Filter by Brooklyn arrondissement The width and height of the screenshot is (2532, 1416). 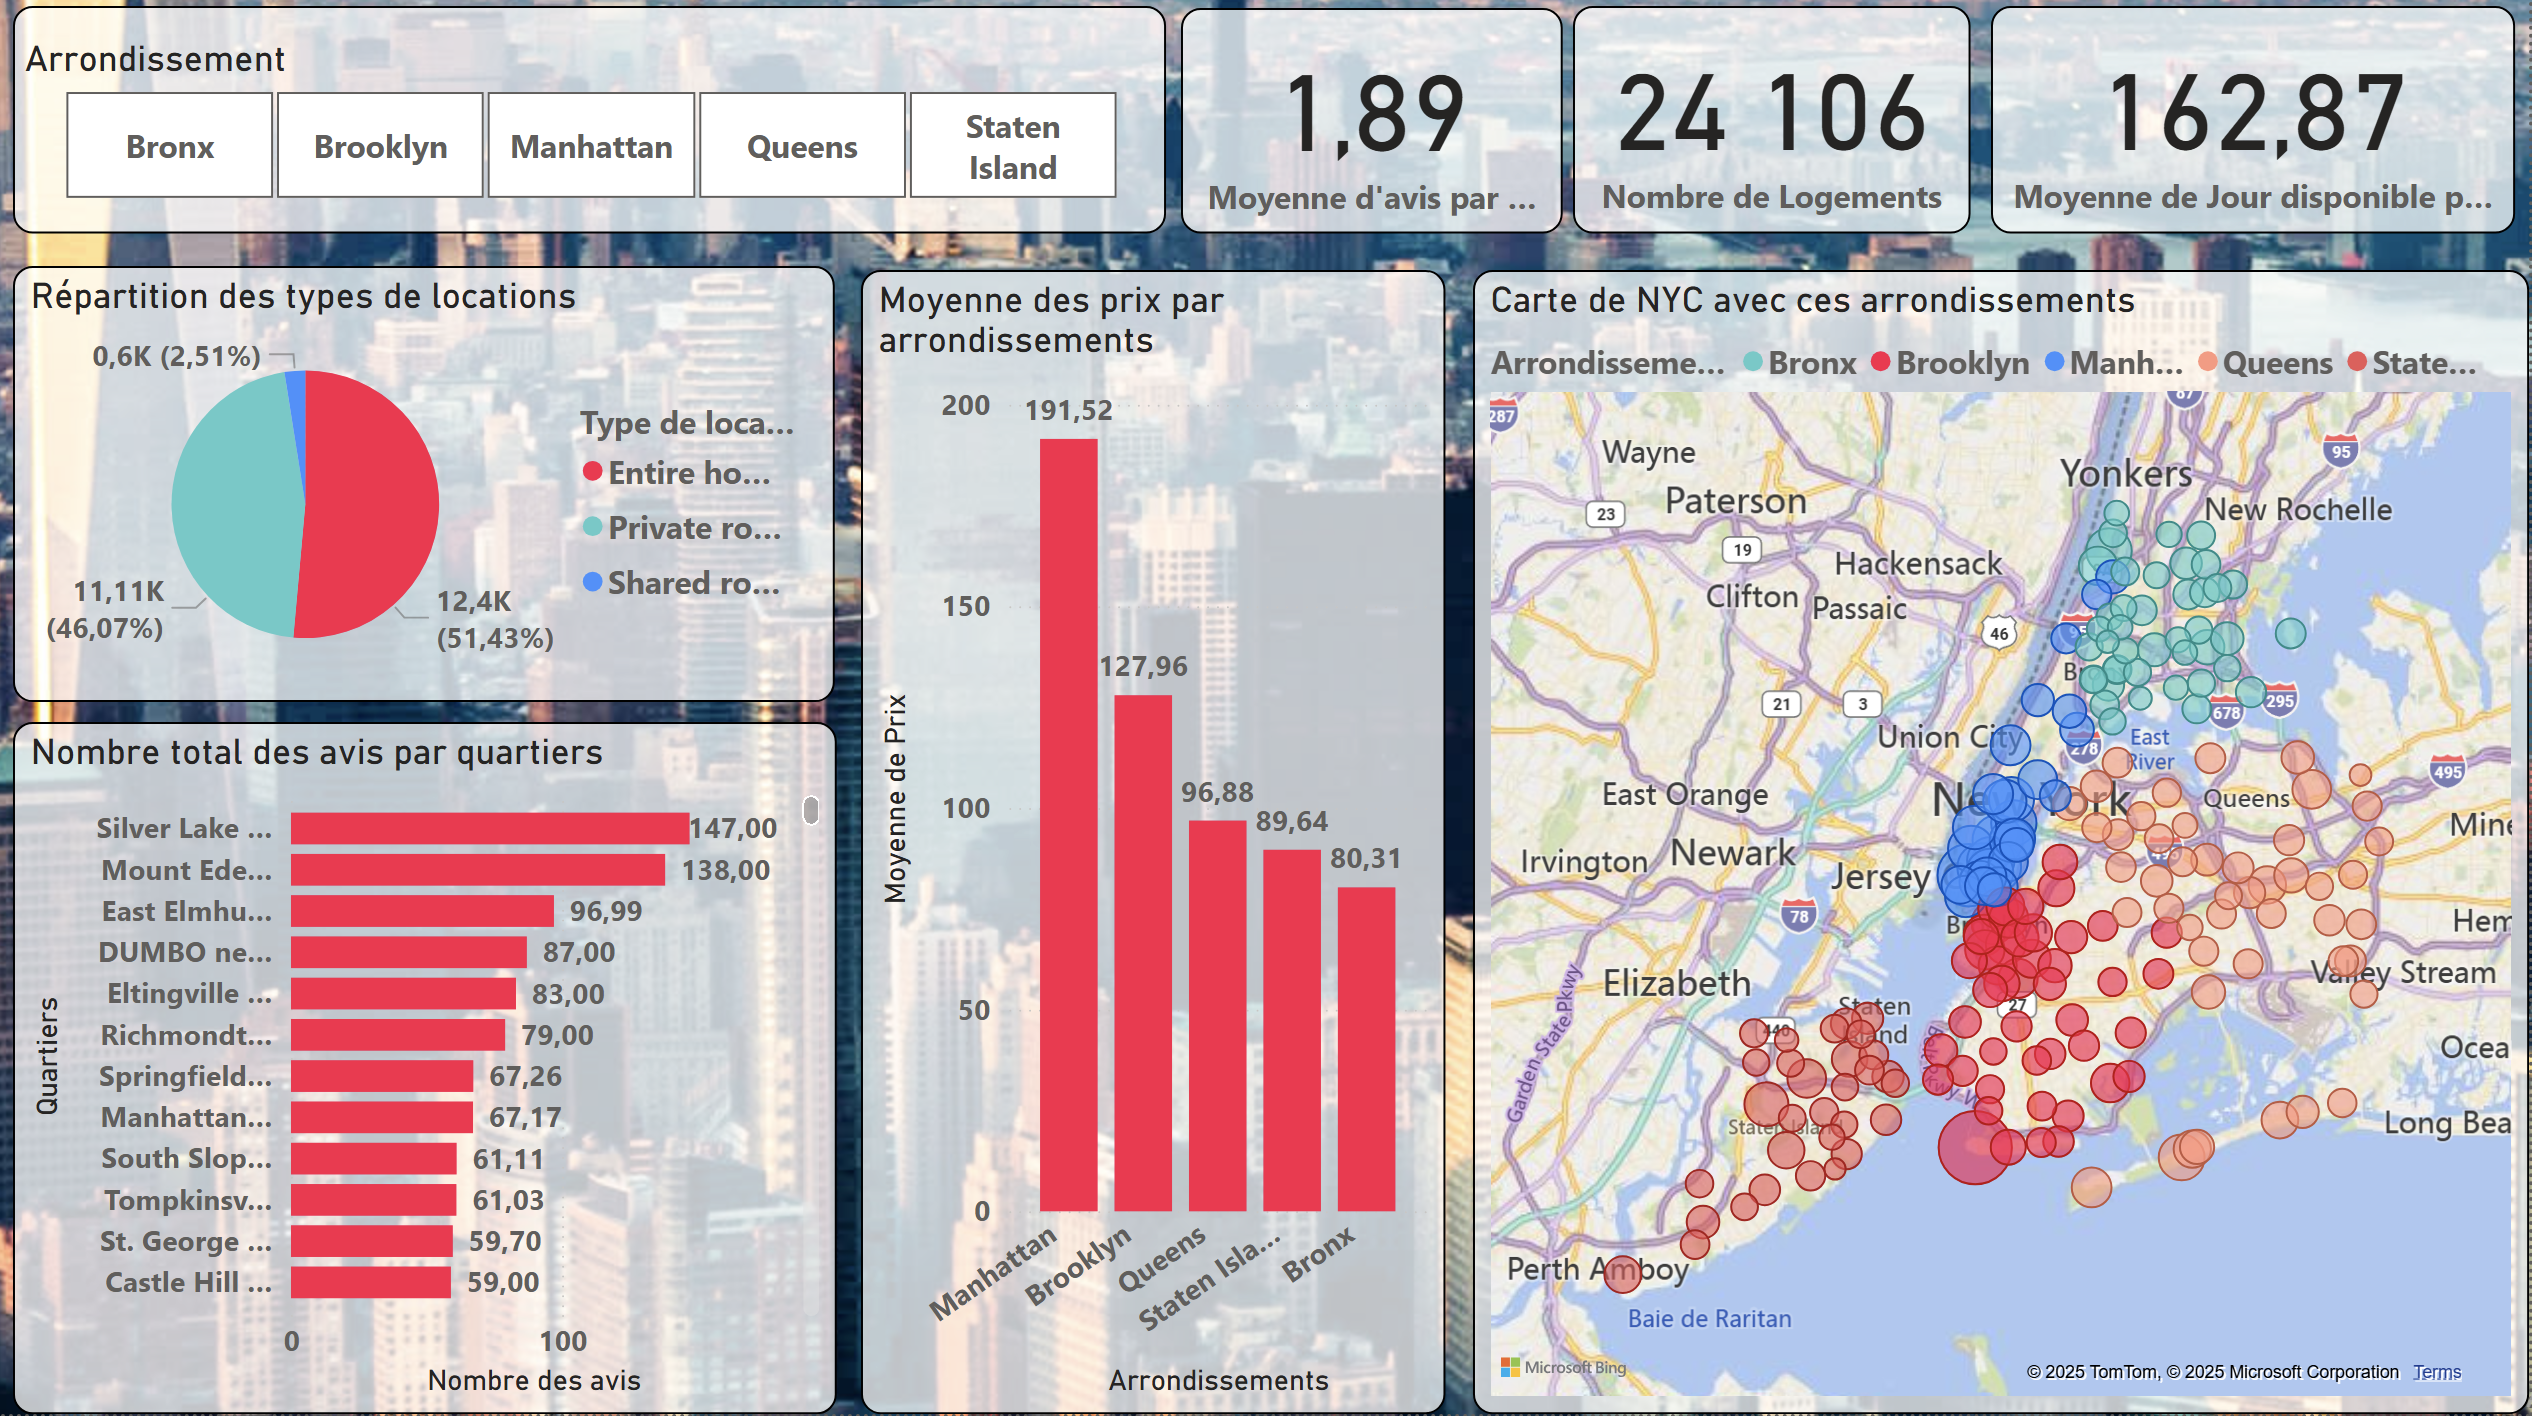coord(380,146)
